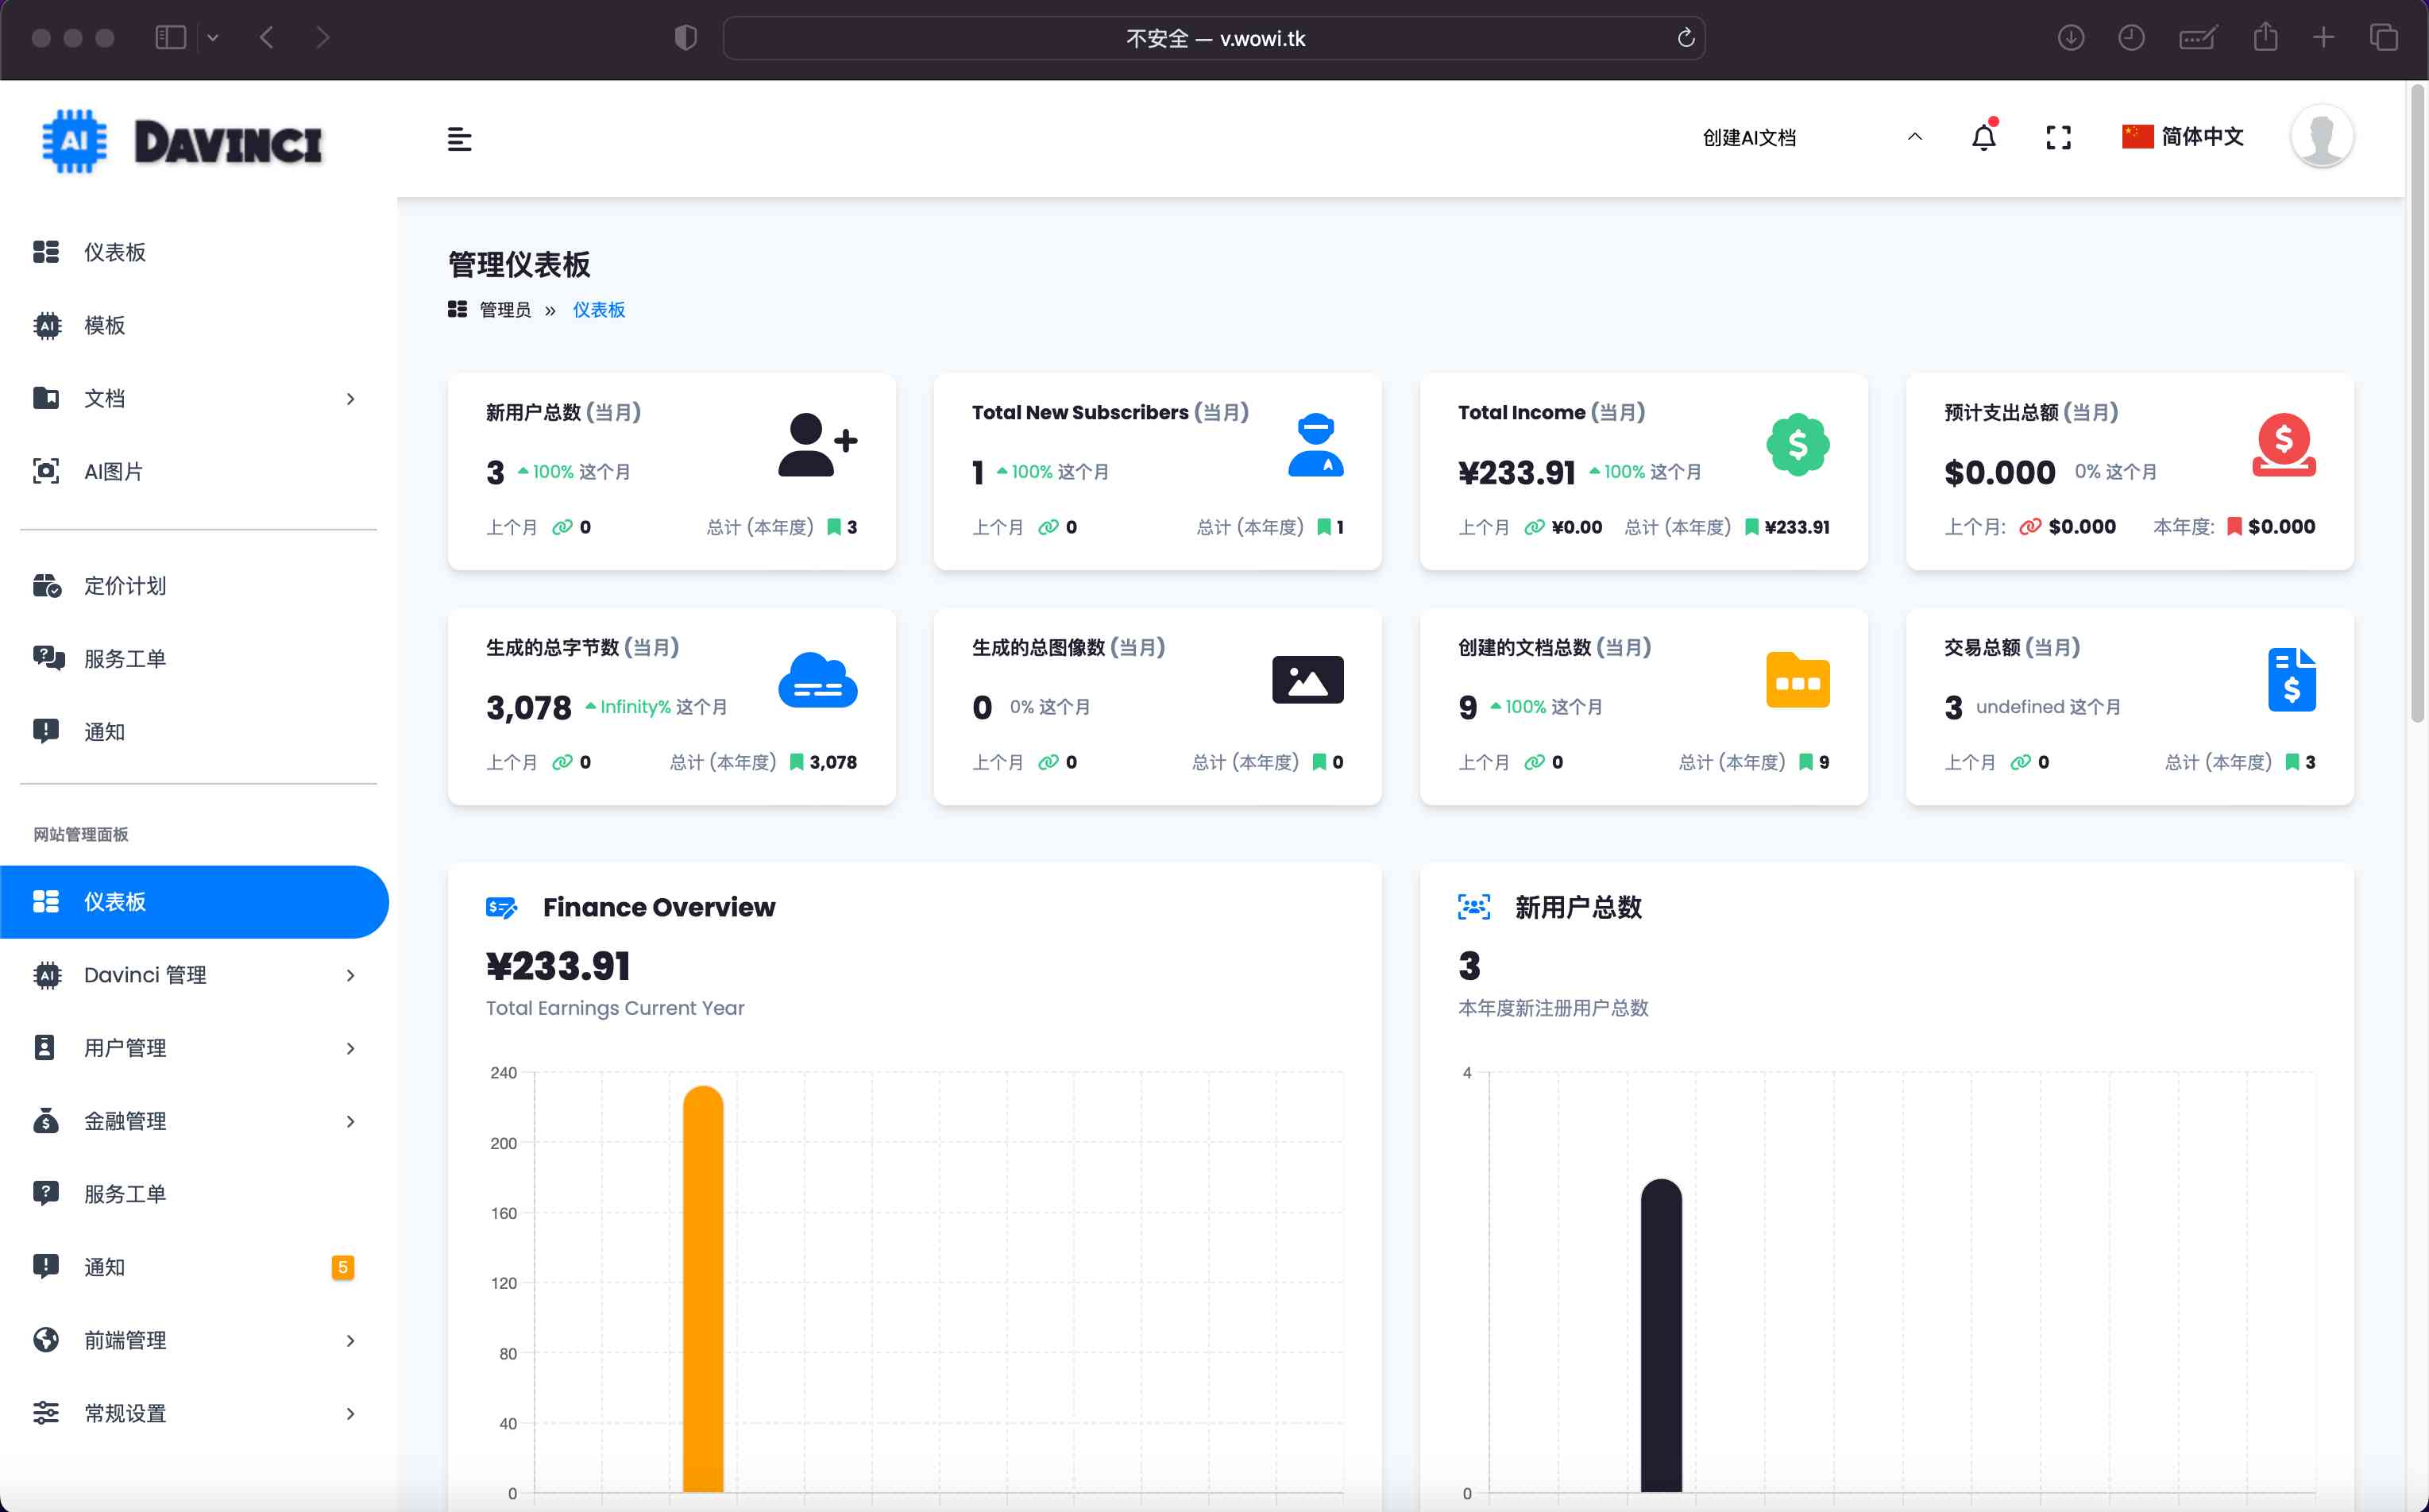This screenshot has width=2429, height=1512.
Task: Go forward in Safari
Action: tap(322, 38)
